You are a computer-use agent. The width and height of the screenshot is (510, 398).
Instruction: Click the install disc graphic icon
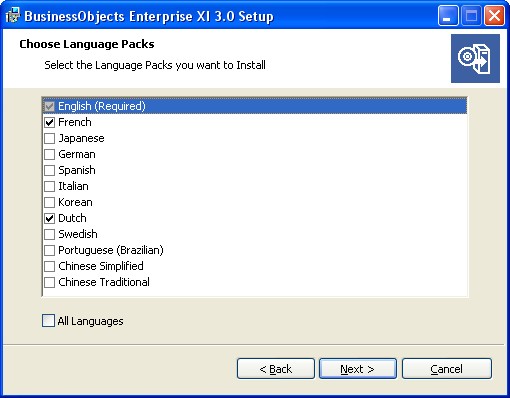coord(475,58)
